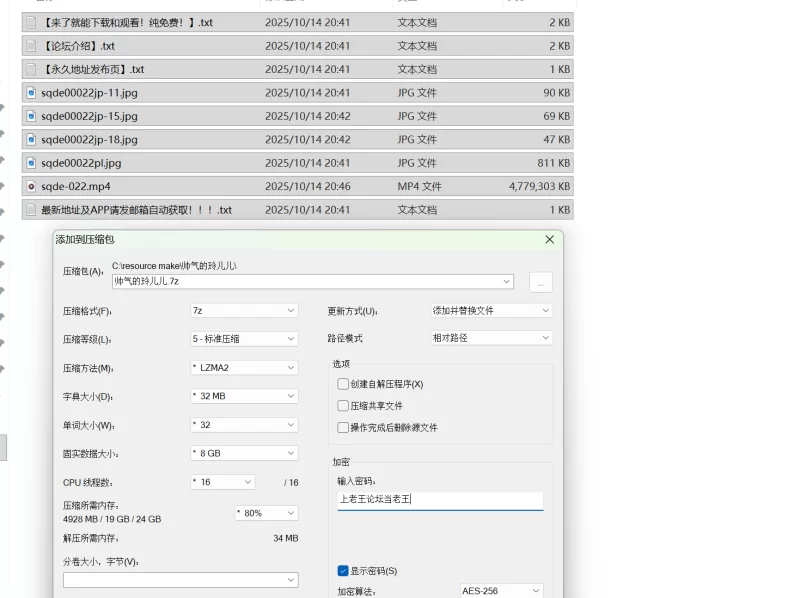Click the sqde00022pl.jpg file icon

pos(32,163)
